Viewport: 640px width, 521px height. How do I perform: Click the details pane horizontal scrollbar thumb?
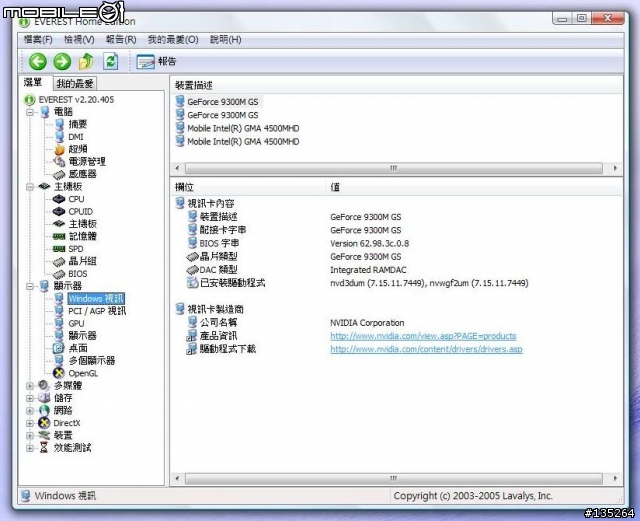tap(393, 478)
